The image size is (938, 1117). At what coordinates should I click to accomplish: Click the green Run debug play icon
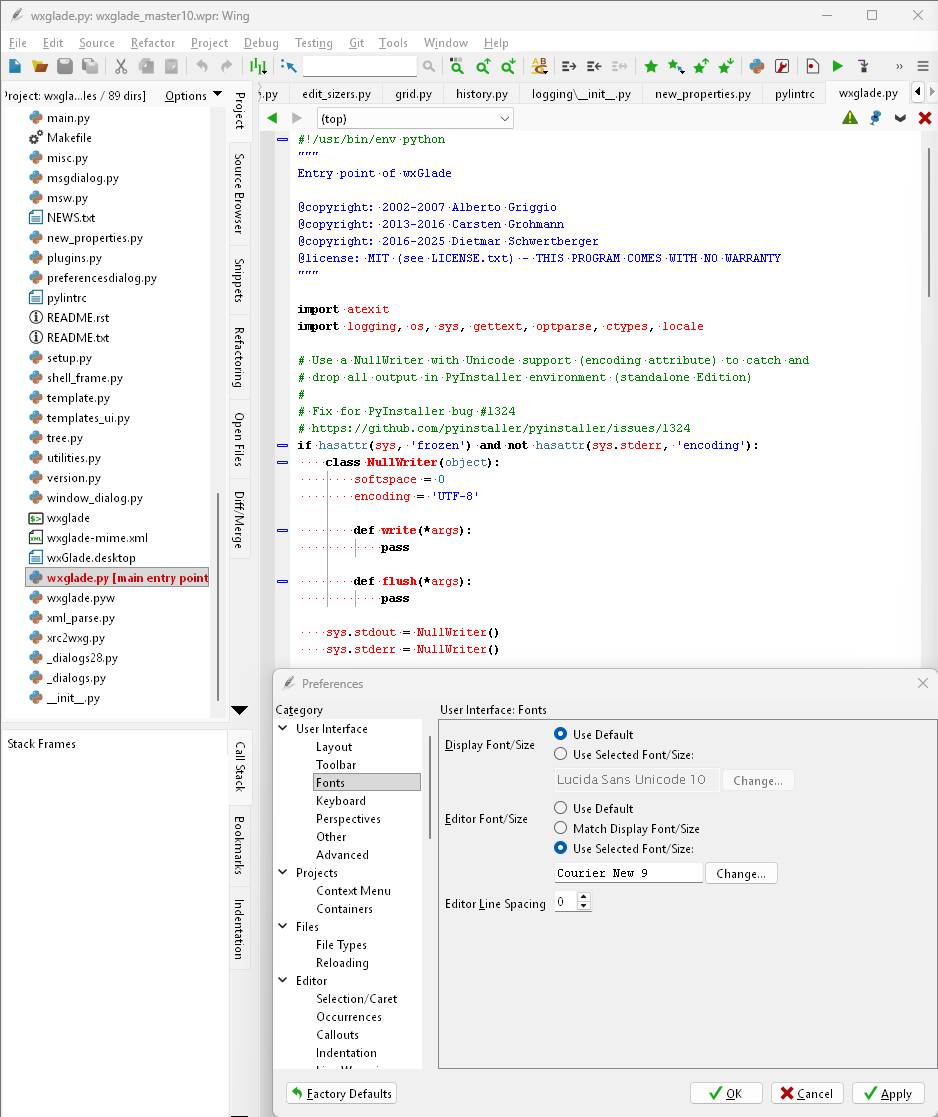[x=837, y=66]
